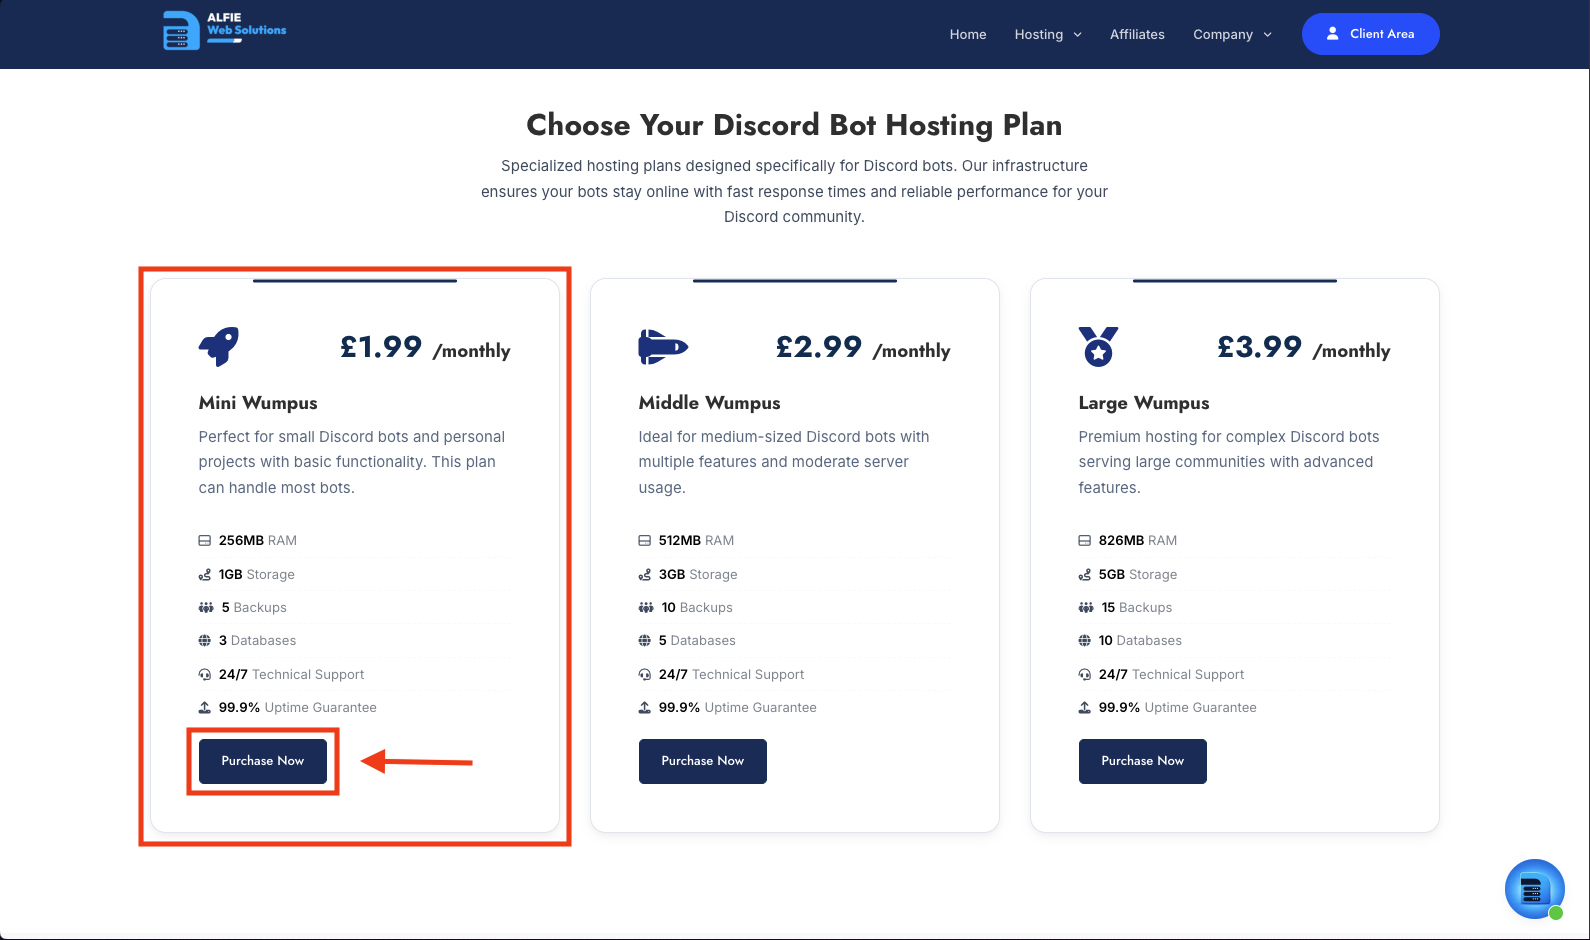Click the Large Wumpus medal icon
The image size is (1590, 940).
coord(1098,346)
